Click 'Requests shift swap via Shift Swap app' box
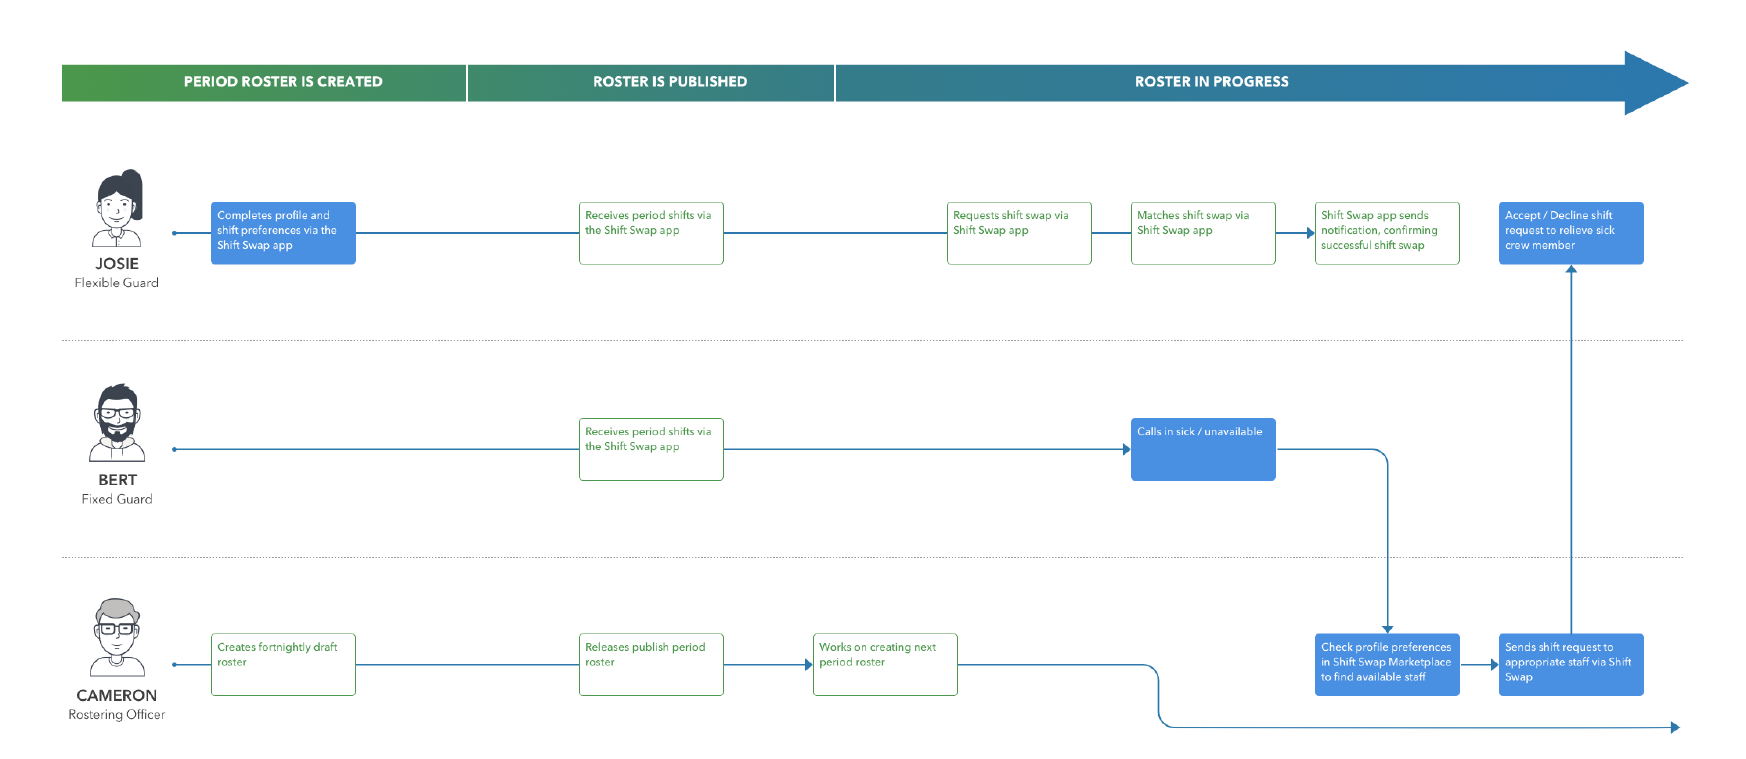Screen dimensions: 1746x759 click(1019, 233)
